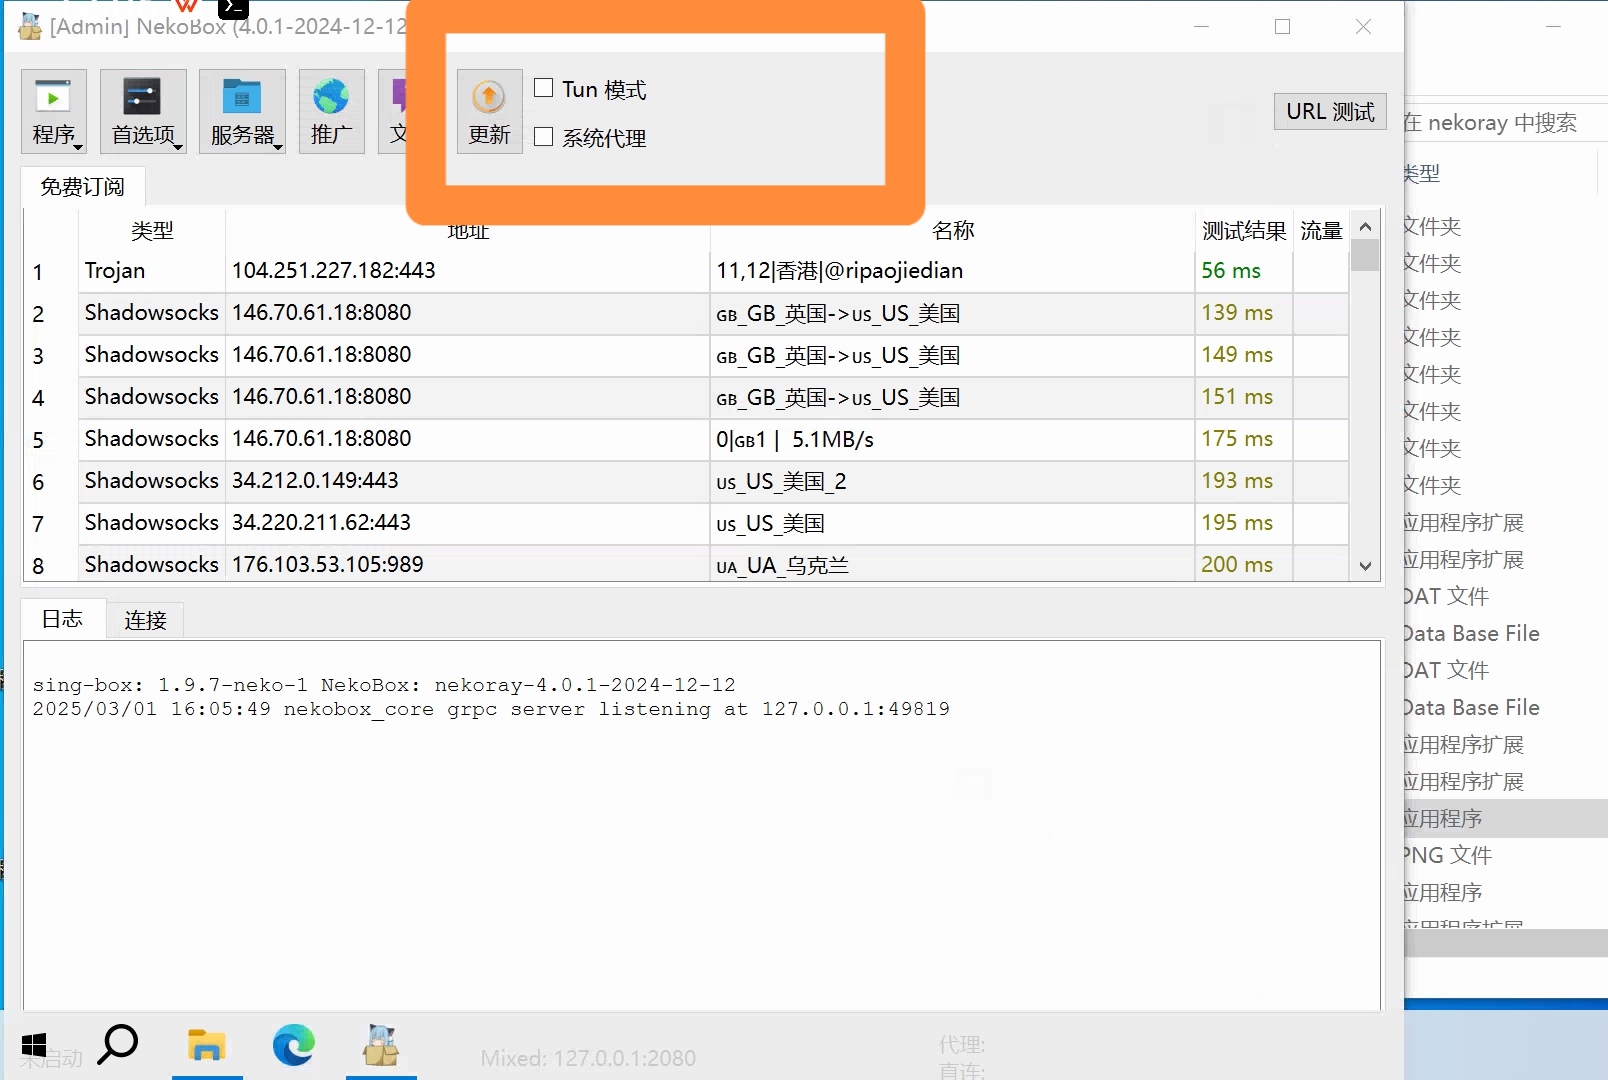Launch Microsoft Edge from the taskbar
The image size is (1608, 1080).
(293, 1046)
